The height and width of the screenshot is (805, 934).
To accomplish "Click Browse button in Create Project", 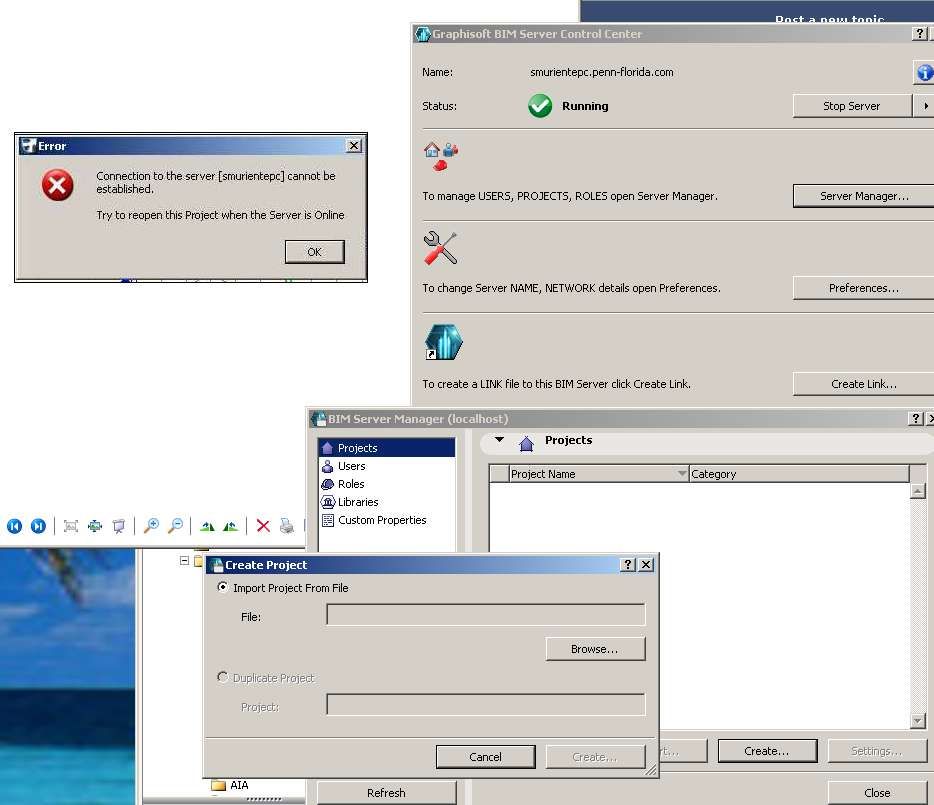I will click(x=595, y=649).
